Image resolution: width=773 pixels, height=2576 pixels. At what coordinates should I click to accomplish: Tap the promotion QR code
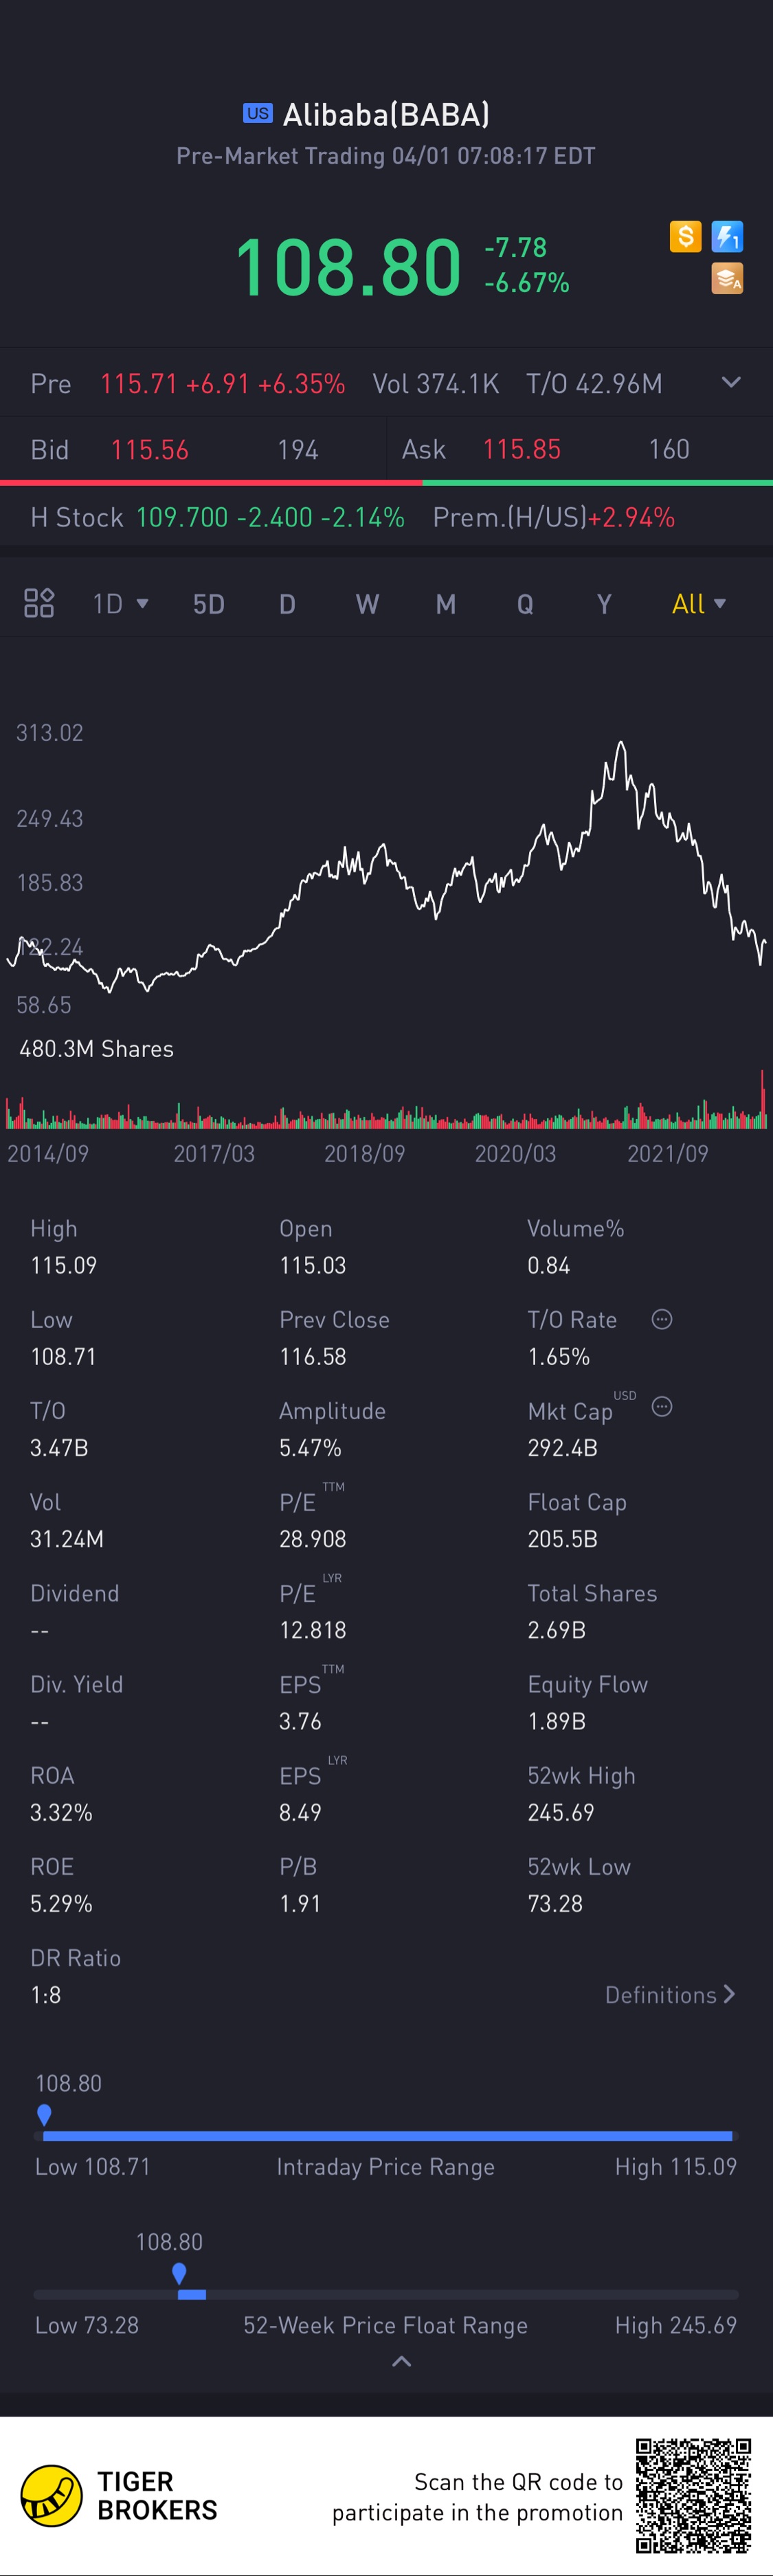pos(693,2495)
